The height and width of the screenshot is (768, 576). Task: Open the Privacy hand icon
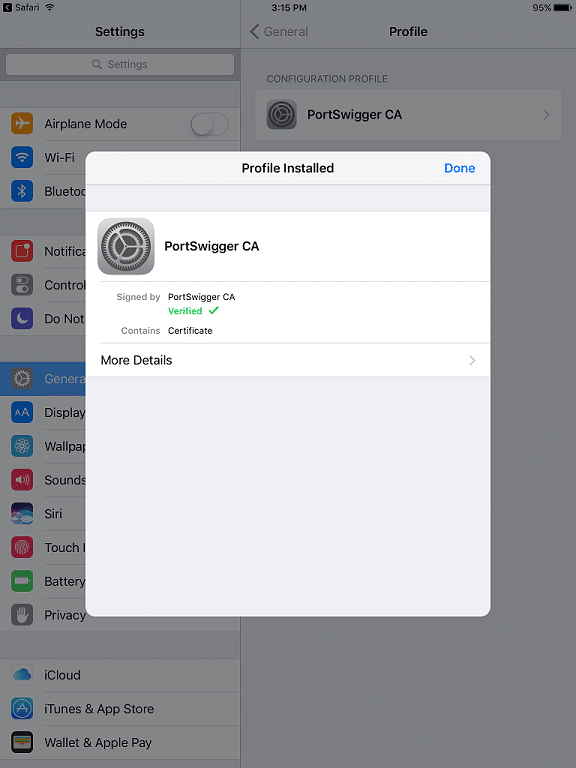tap(22, 615)
